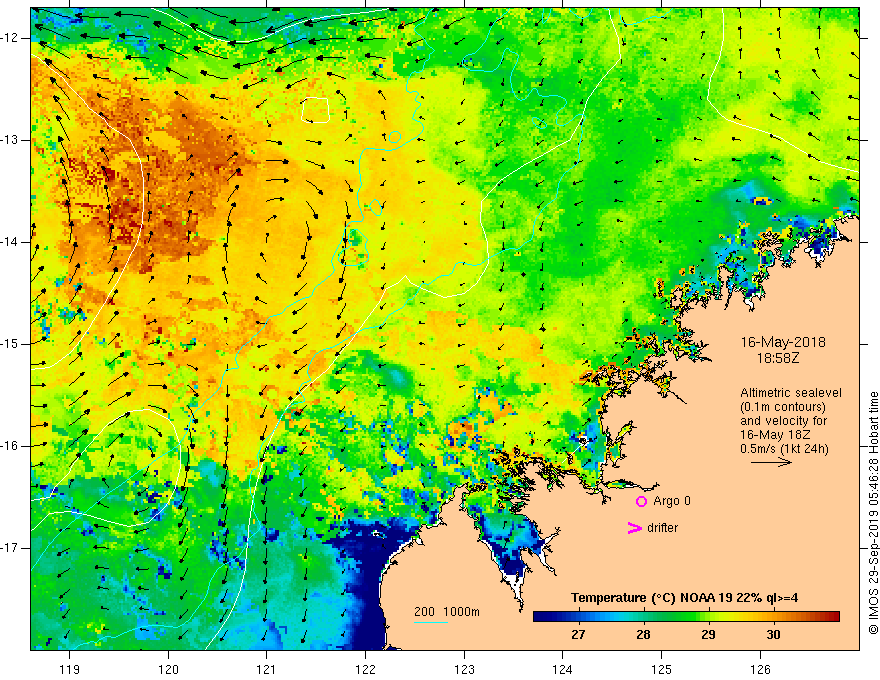
Task: Click the longitude axis label 126
Action: tap(760, 669)
